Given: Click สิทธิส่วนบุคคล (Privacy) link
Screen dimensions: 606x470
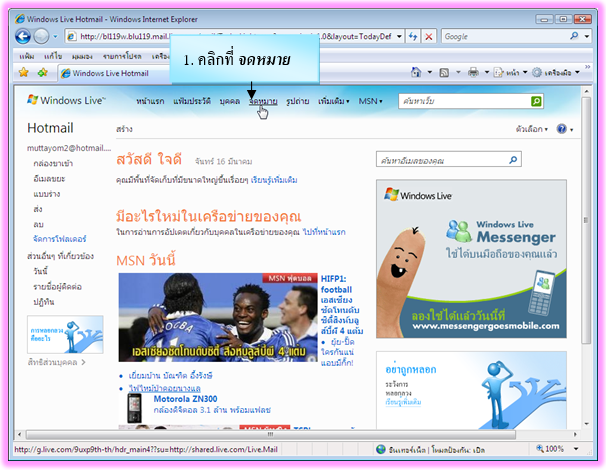Looking at the screenshot, I should click(x=53, y=362).
